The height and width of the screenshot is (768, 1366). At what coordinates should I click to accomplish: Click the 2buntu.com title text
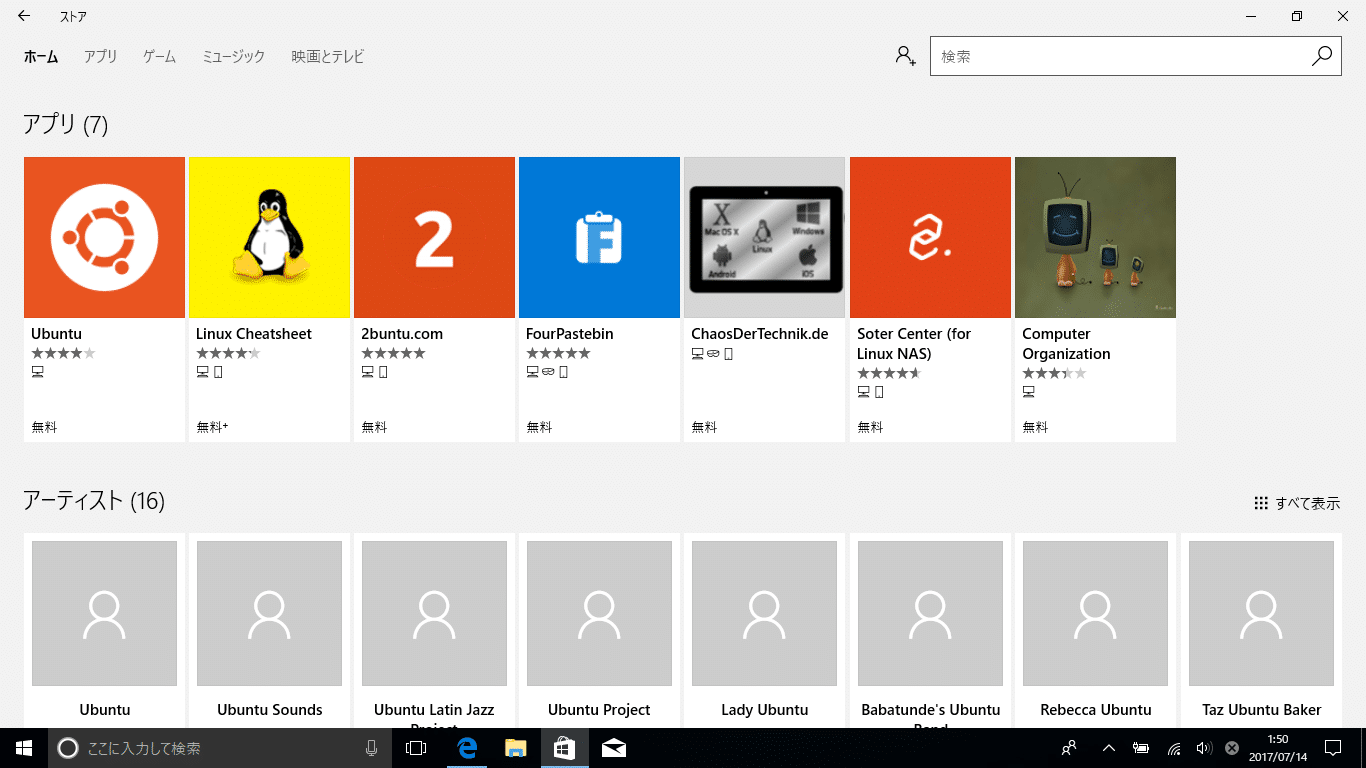click(x=402, y=334)
